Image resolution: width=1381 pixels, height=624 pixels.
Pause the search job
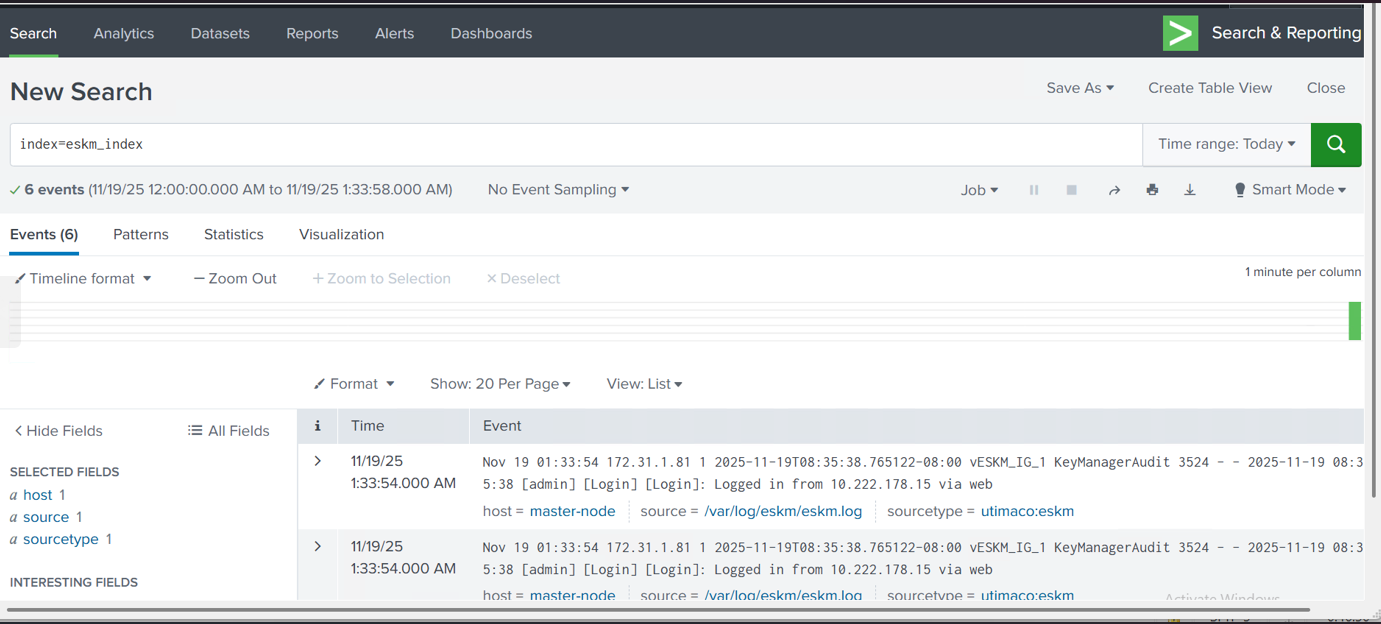pos(1034,190)
